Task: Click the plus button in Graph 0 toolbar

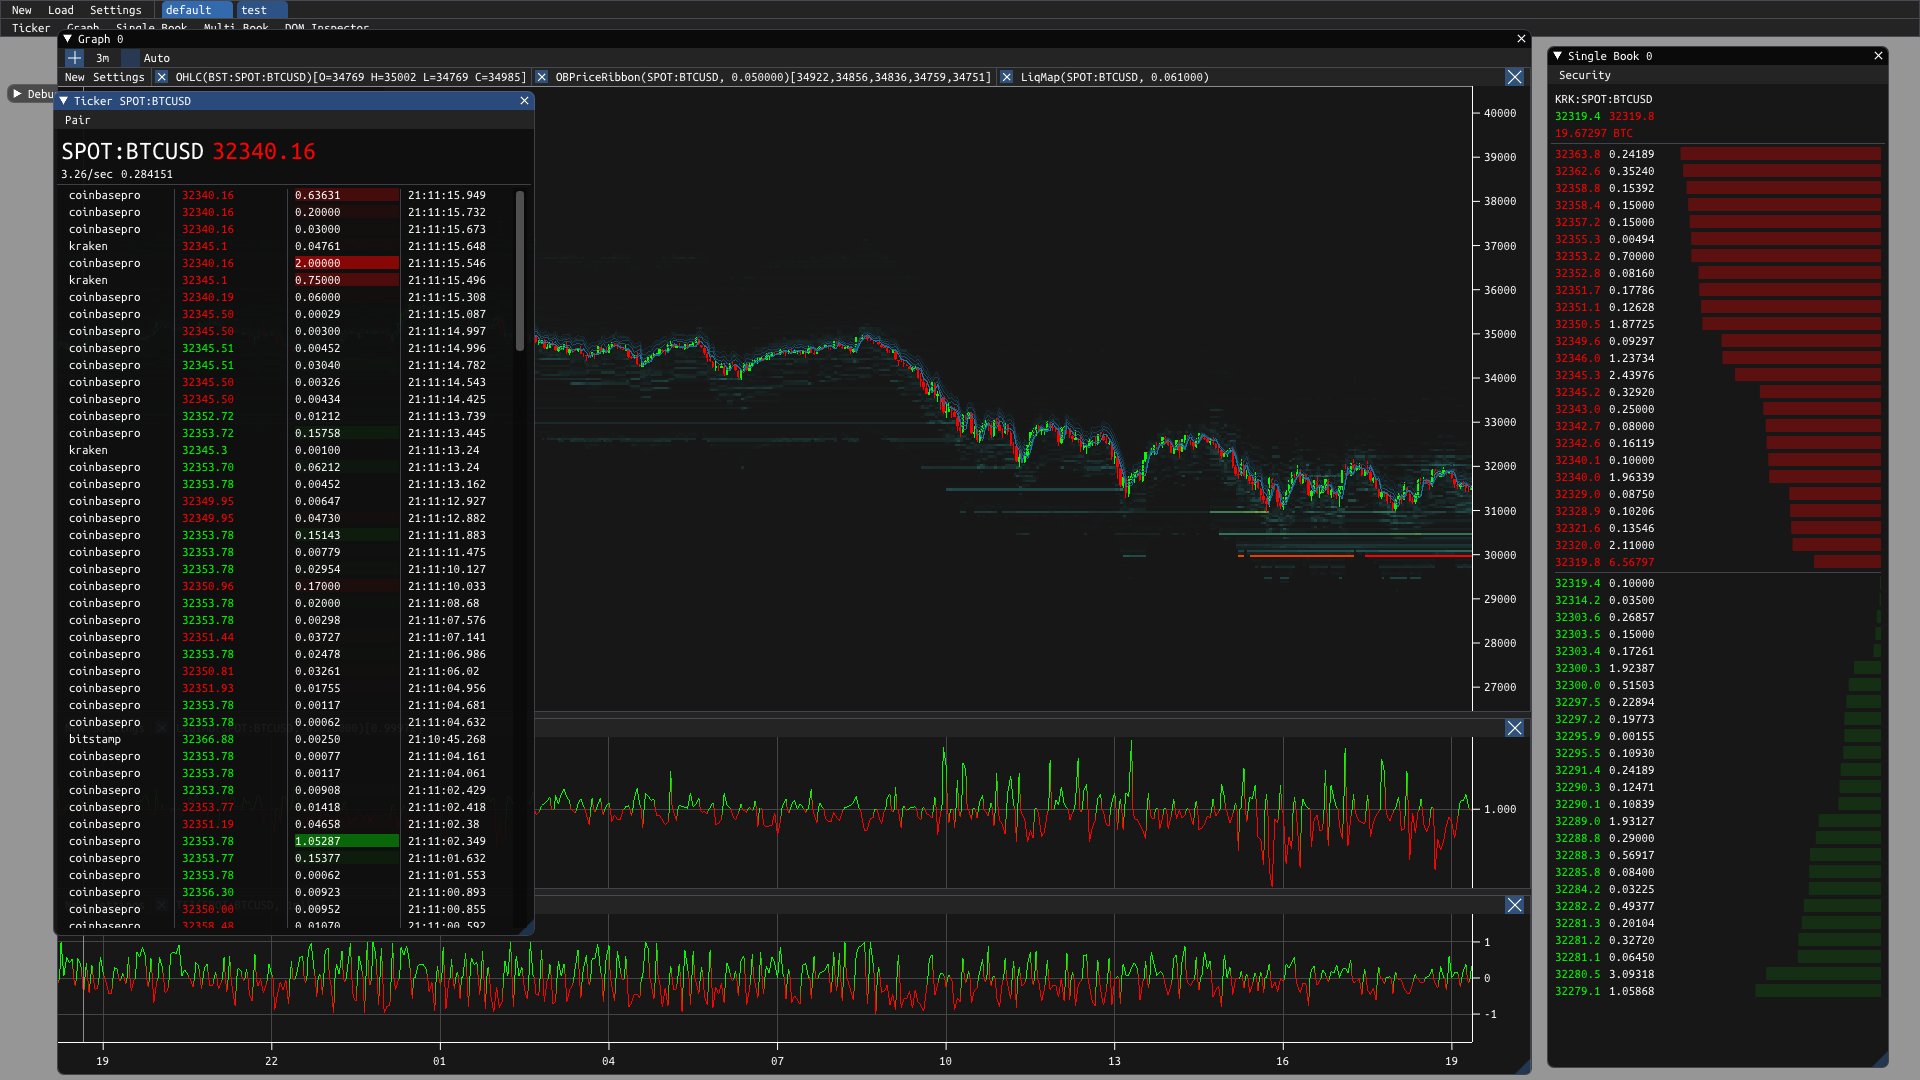Action: coord(74,58)
